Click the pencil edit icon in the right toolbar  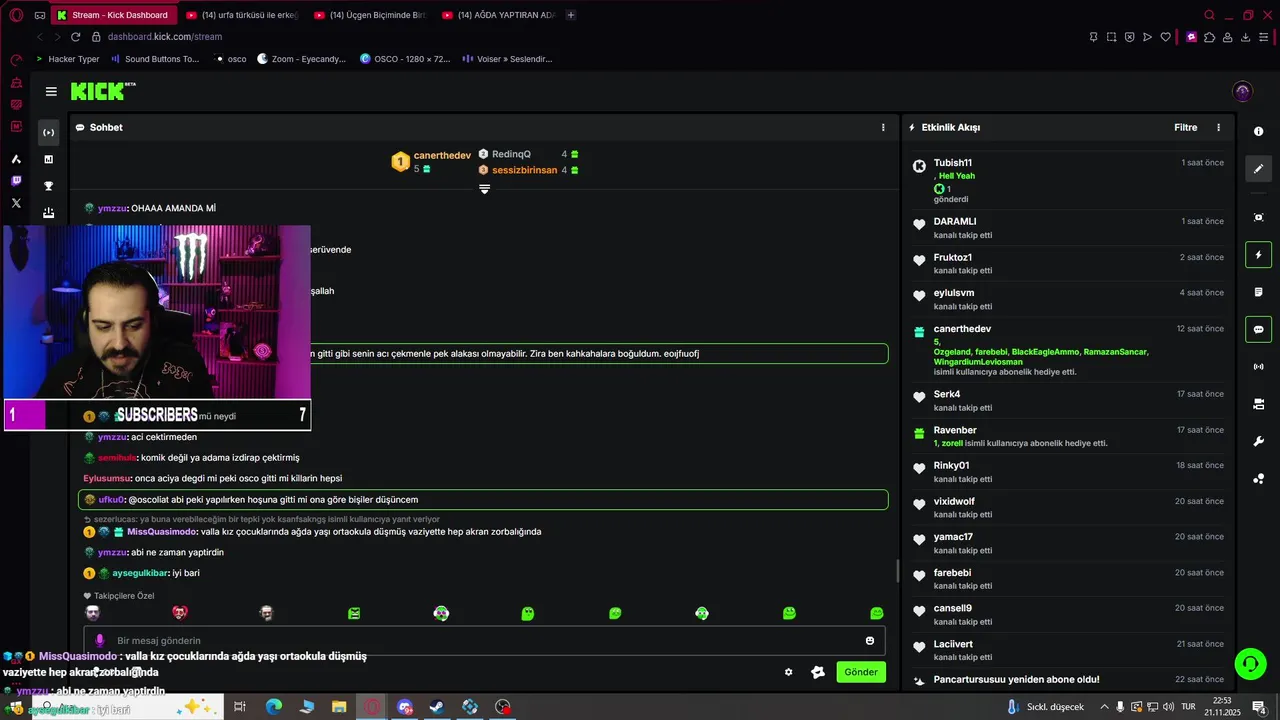[1258, 169]
